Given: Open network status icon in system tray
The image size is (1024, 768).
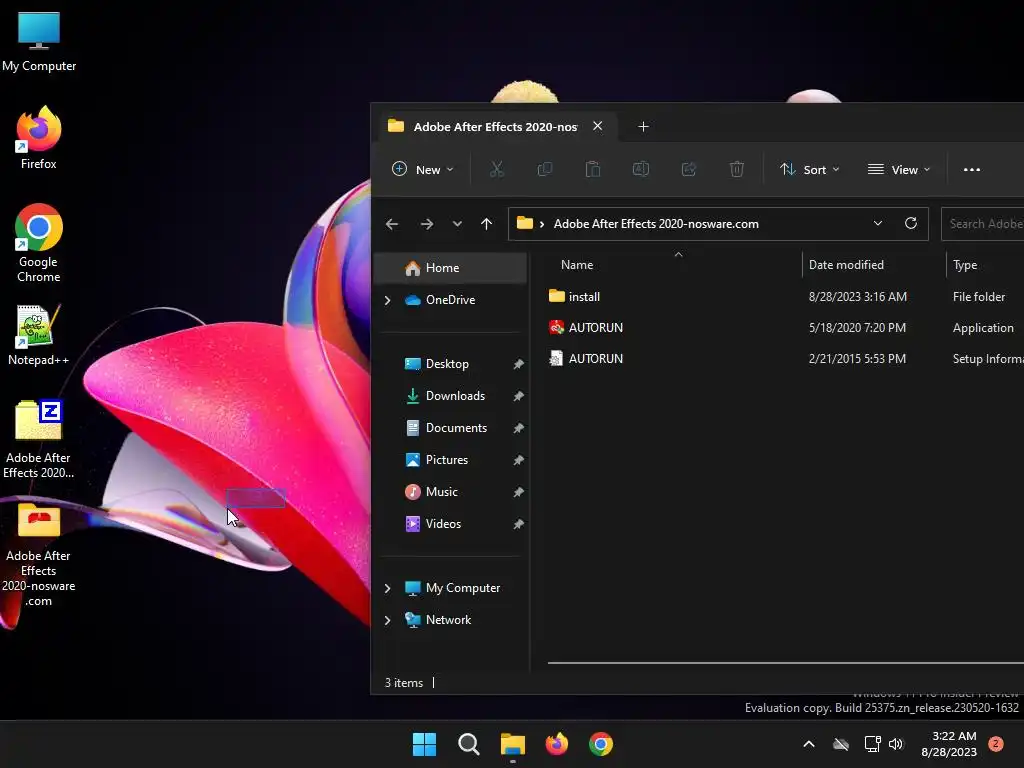Looking at the screenshot, I should point(872,744).
